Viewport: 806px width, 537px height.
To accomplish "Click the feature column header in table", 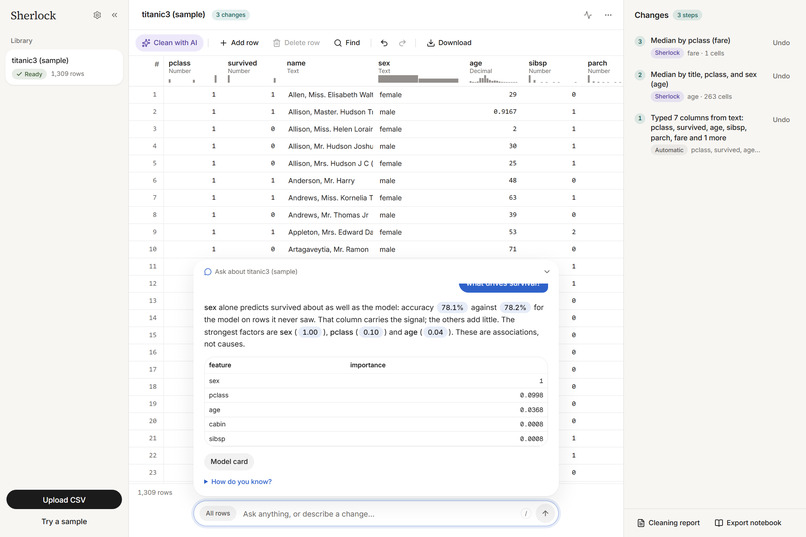I will coord(220,365).
